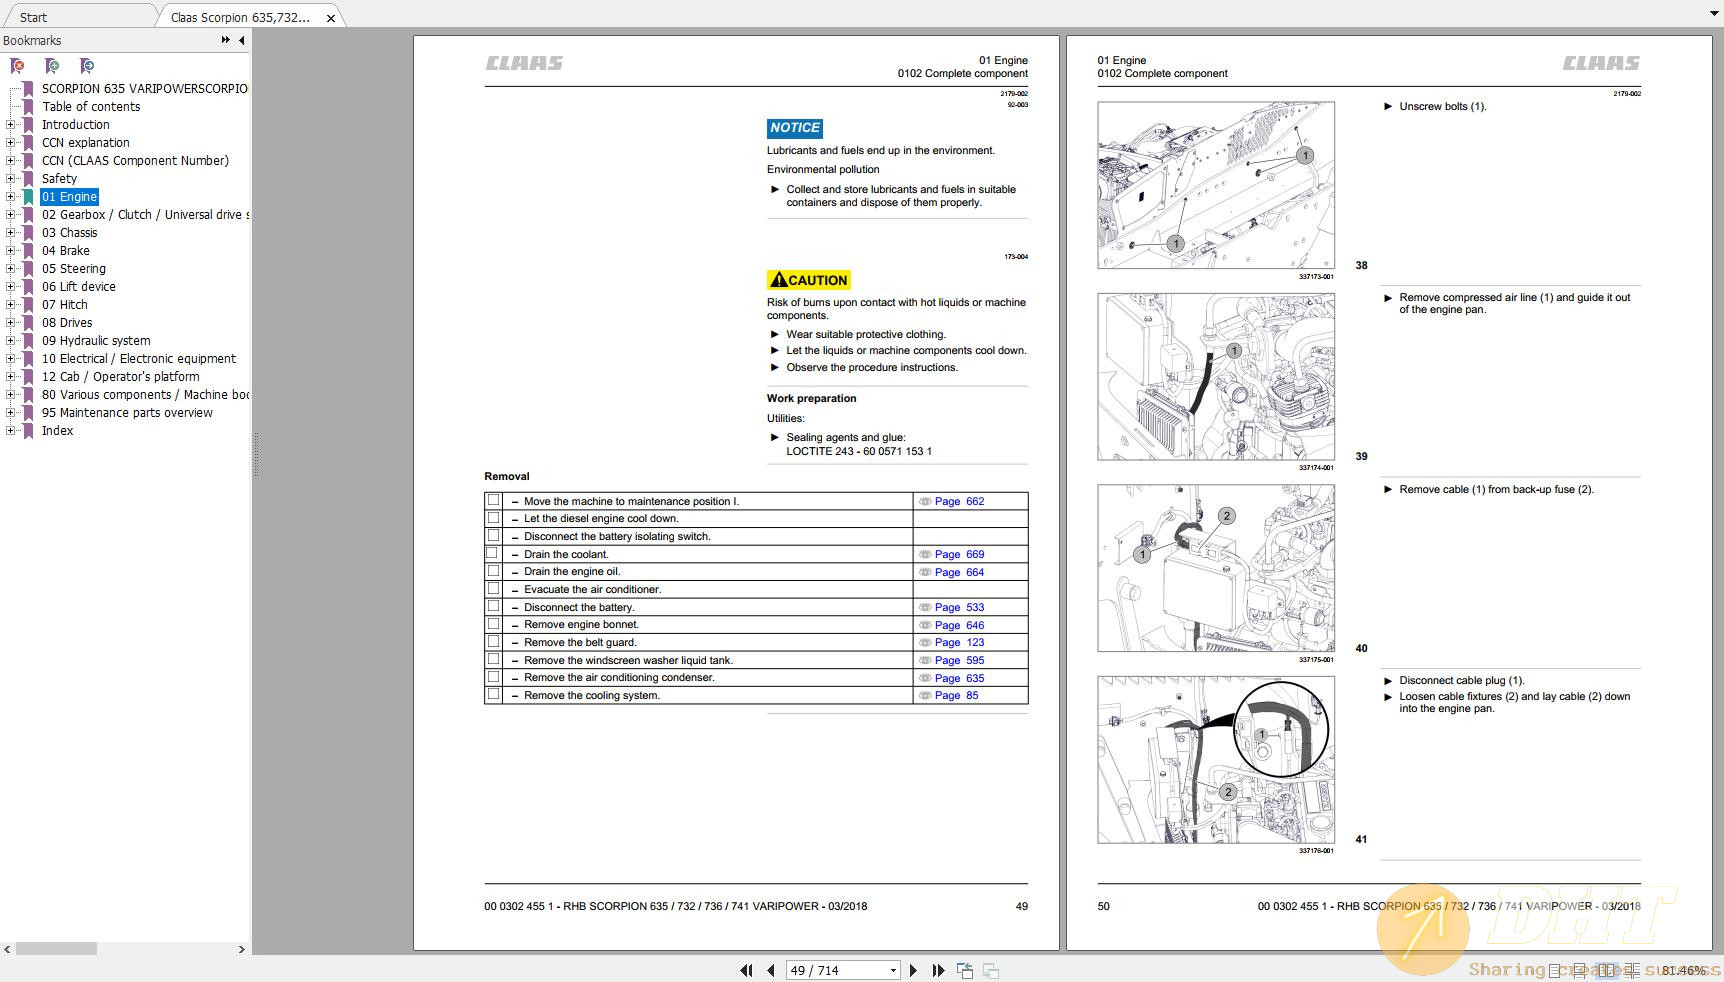The width and height of the screenshot is (1724, 982).
Task: Open the 07 Hitch bookmark
Action: [65, 305]
